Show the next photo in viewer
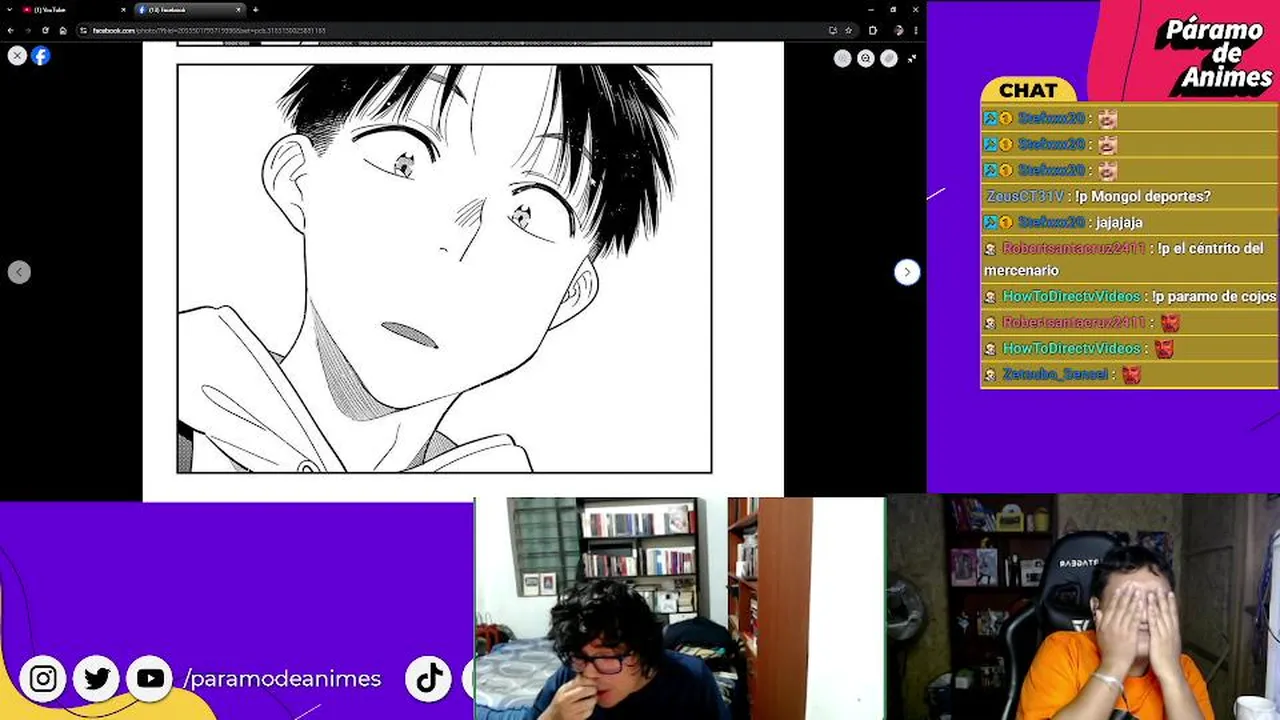 pyautogui.click(x=907, y=272)
